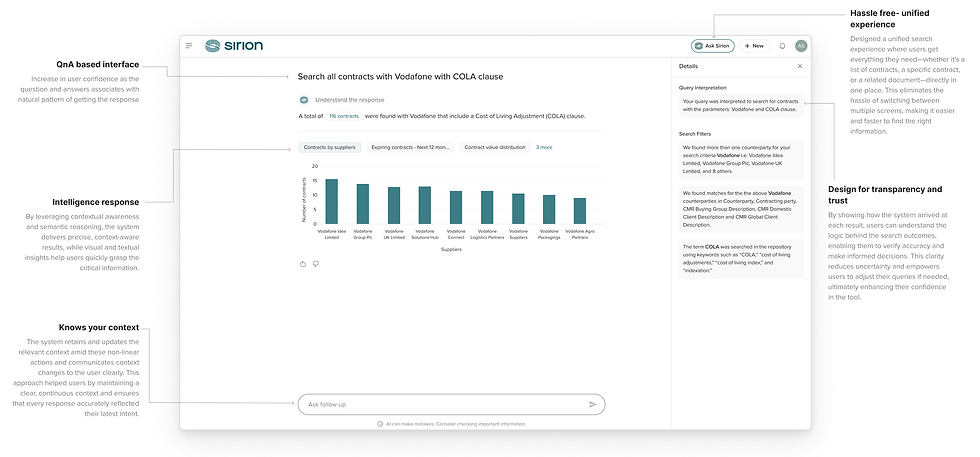Show 3 more chart options
Screen dimensions: 980x457
tap(544, 148)
